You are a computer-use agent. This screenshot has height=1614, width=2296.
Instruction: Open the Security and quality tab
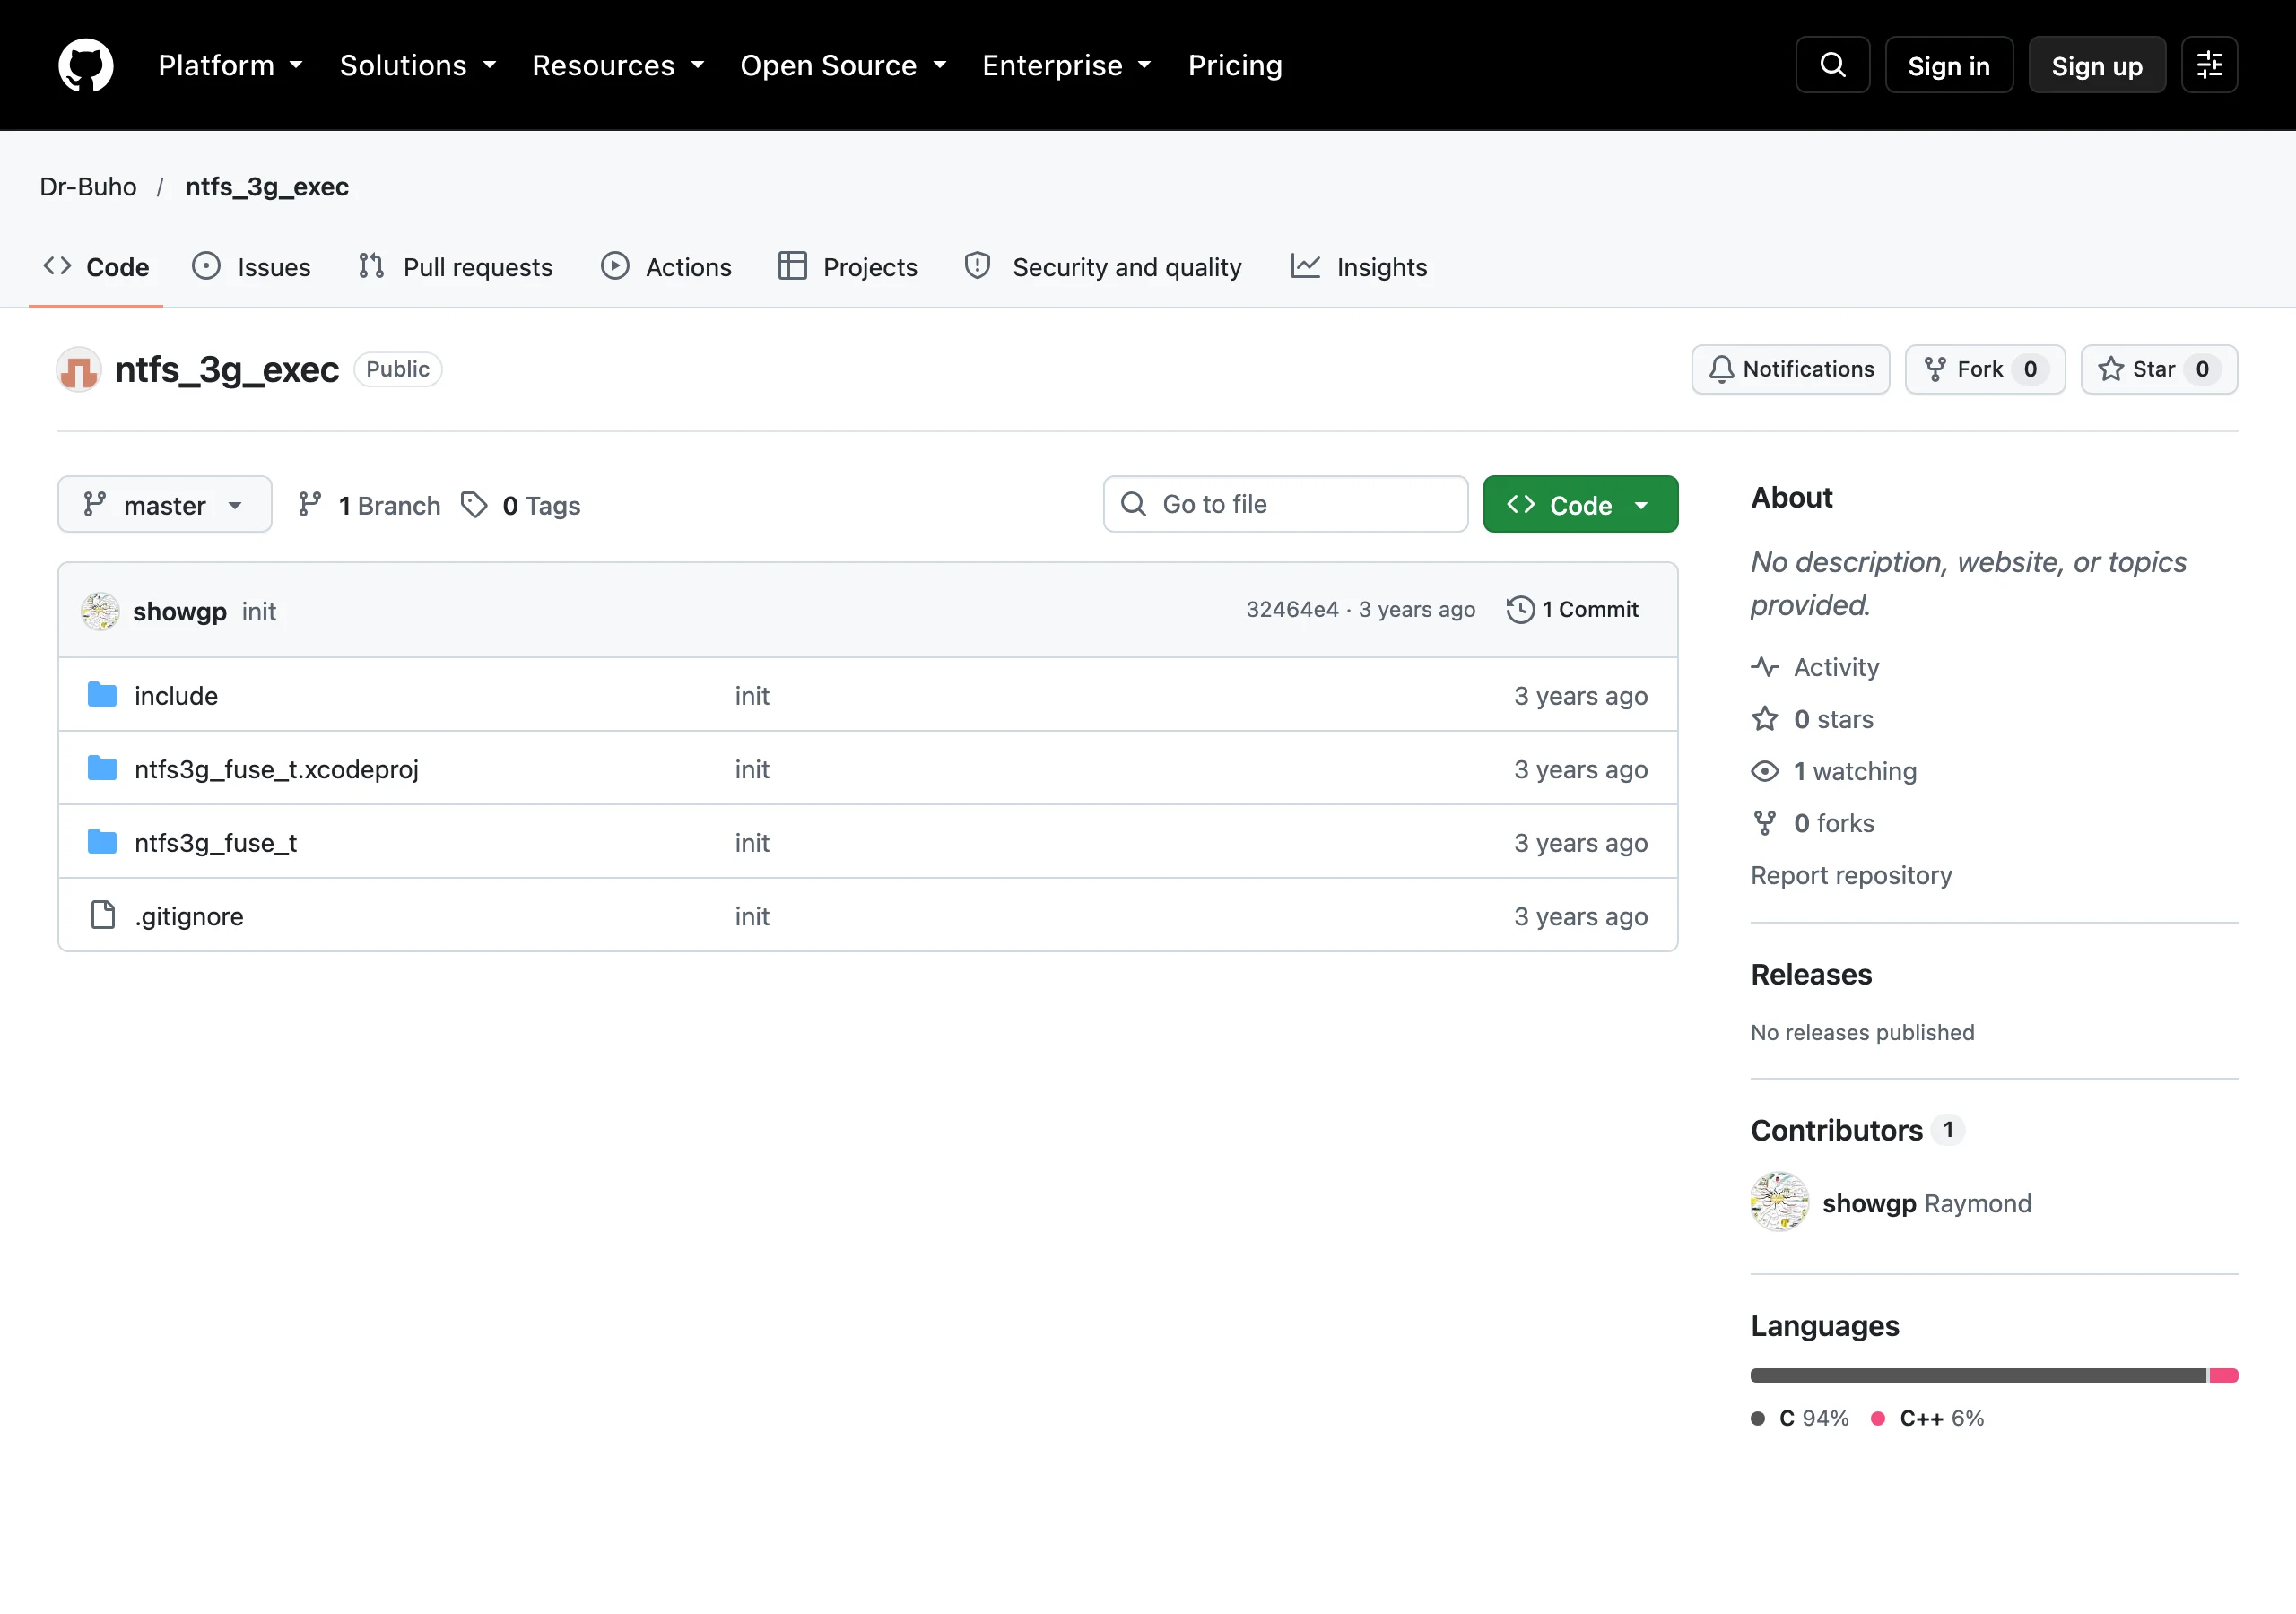(x=1103, y=267)
